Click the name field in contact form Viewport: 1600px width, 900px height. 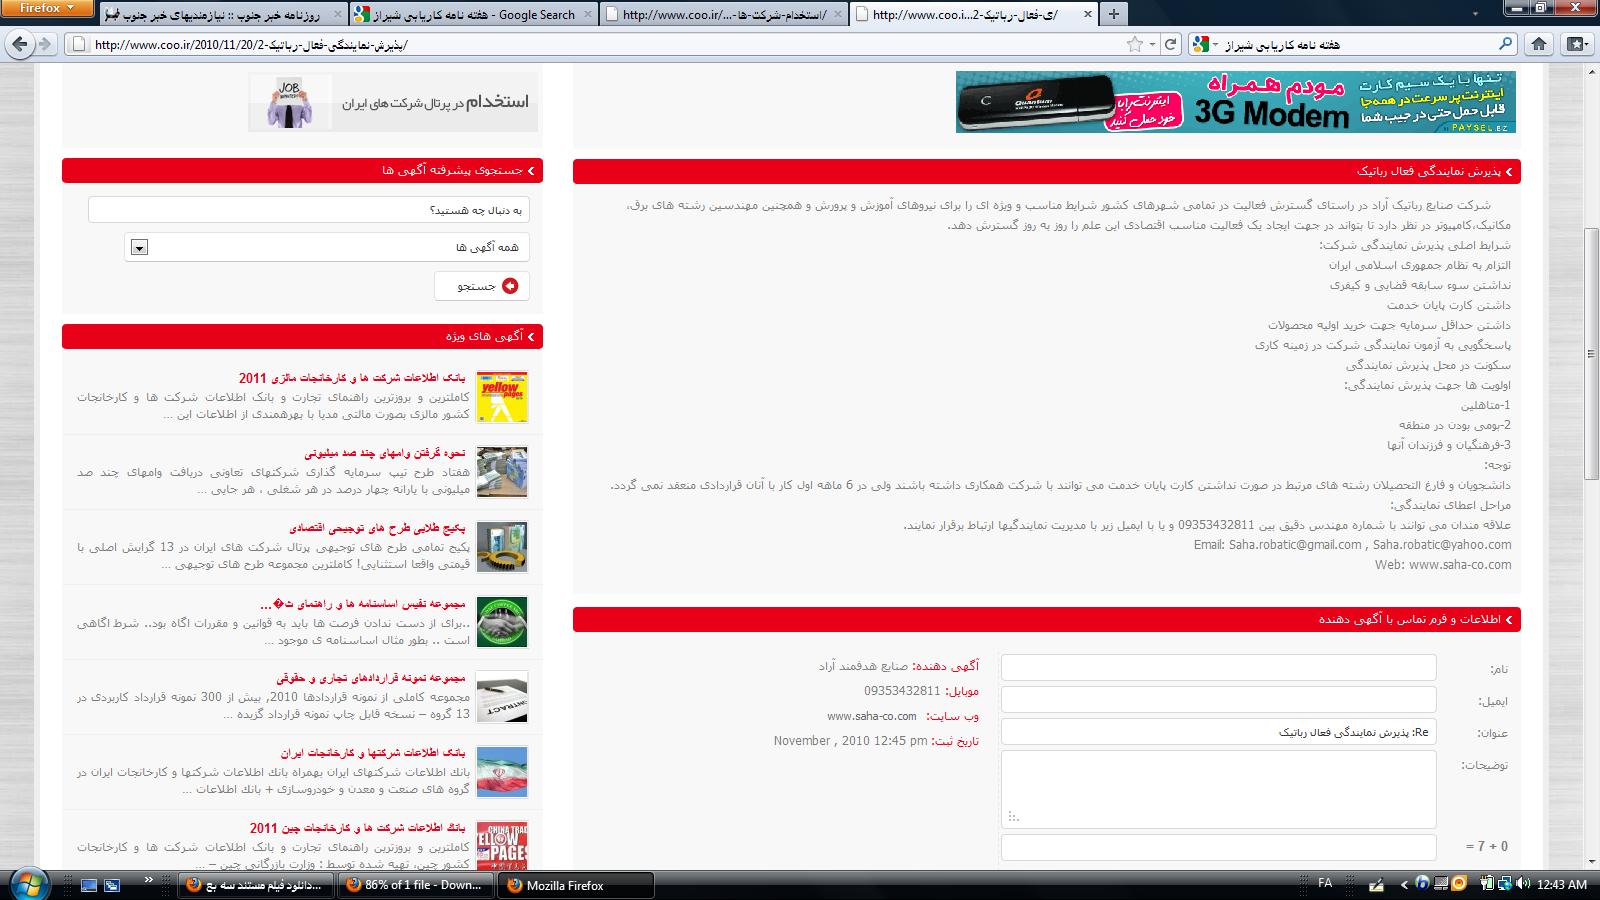point(1218,668)
